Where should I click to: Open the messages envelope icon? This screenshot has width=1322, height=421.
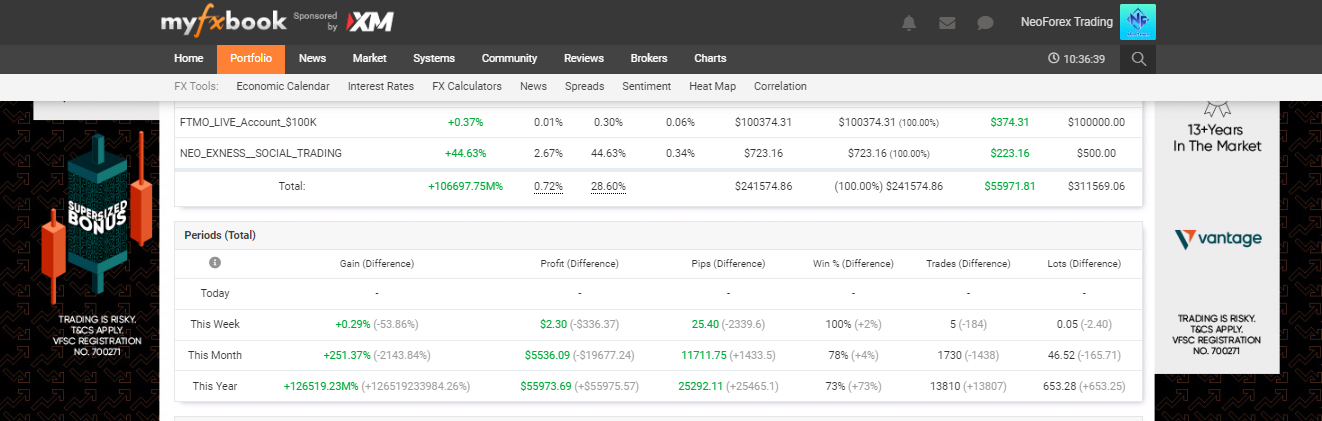[x=947, y=22]
